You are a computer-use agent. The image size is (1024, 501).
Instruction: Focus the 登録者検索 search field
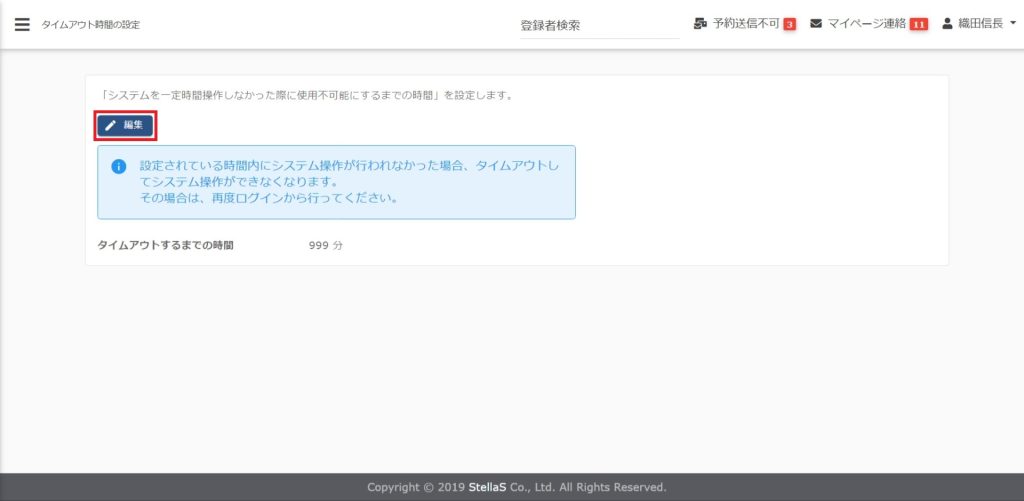(x=598, y=25)
